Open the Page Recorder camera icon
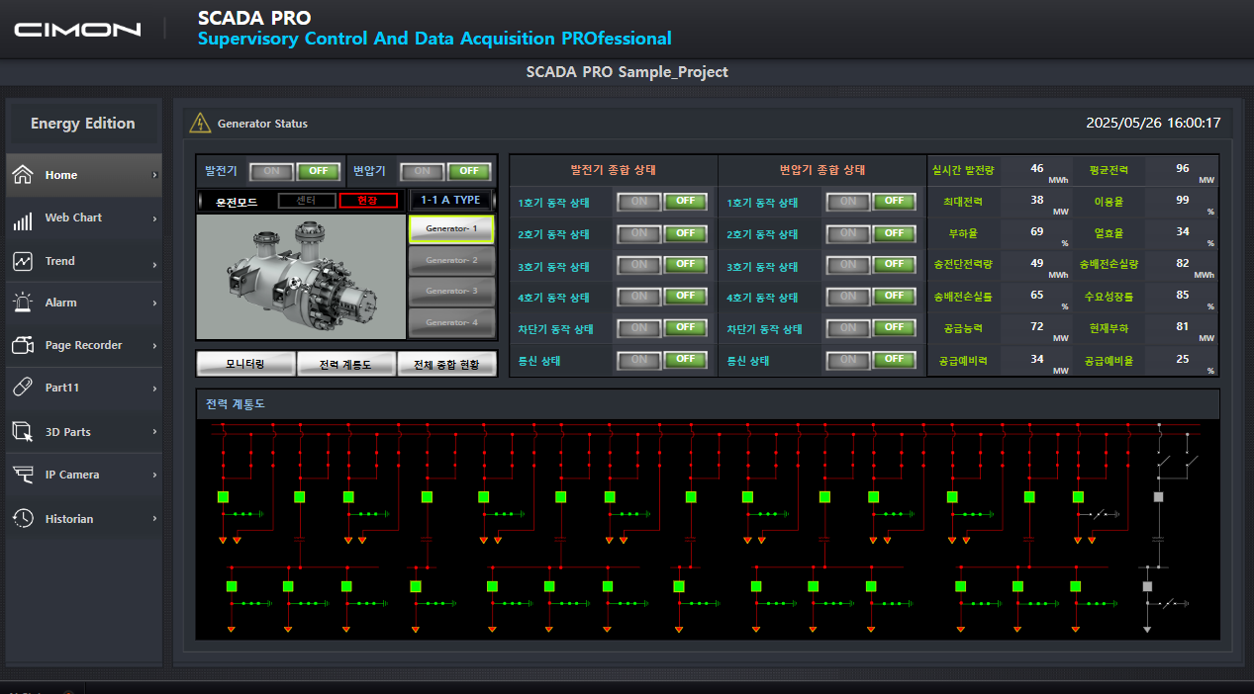1254x694 pixels. 22,346
